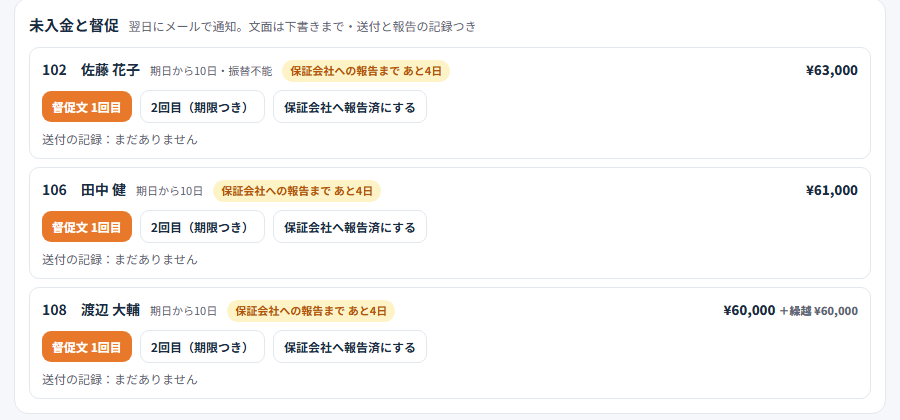Viewport: 900px width, 420px height.
Task: Click tenant name 渡辺 大輔
Action: tap(110, 310)
